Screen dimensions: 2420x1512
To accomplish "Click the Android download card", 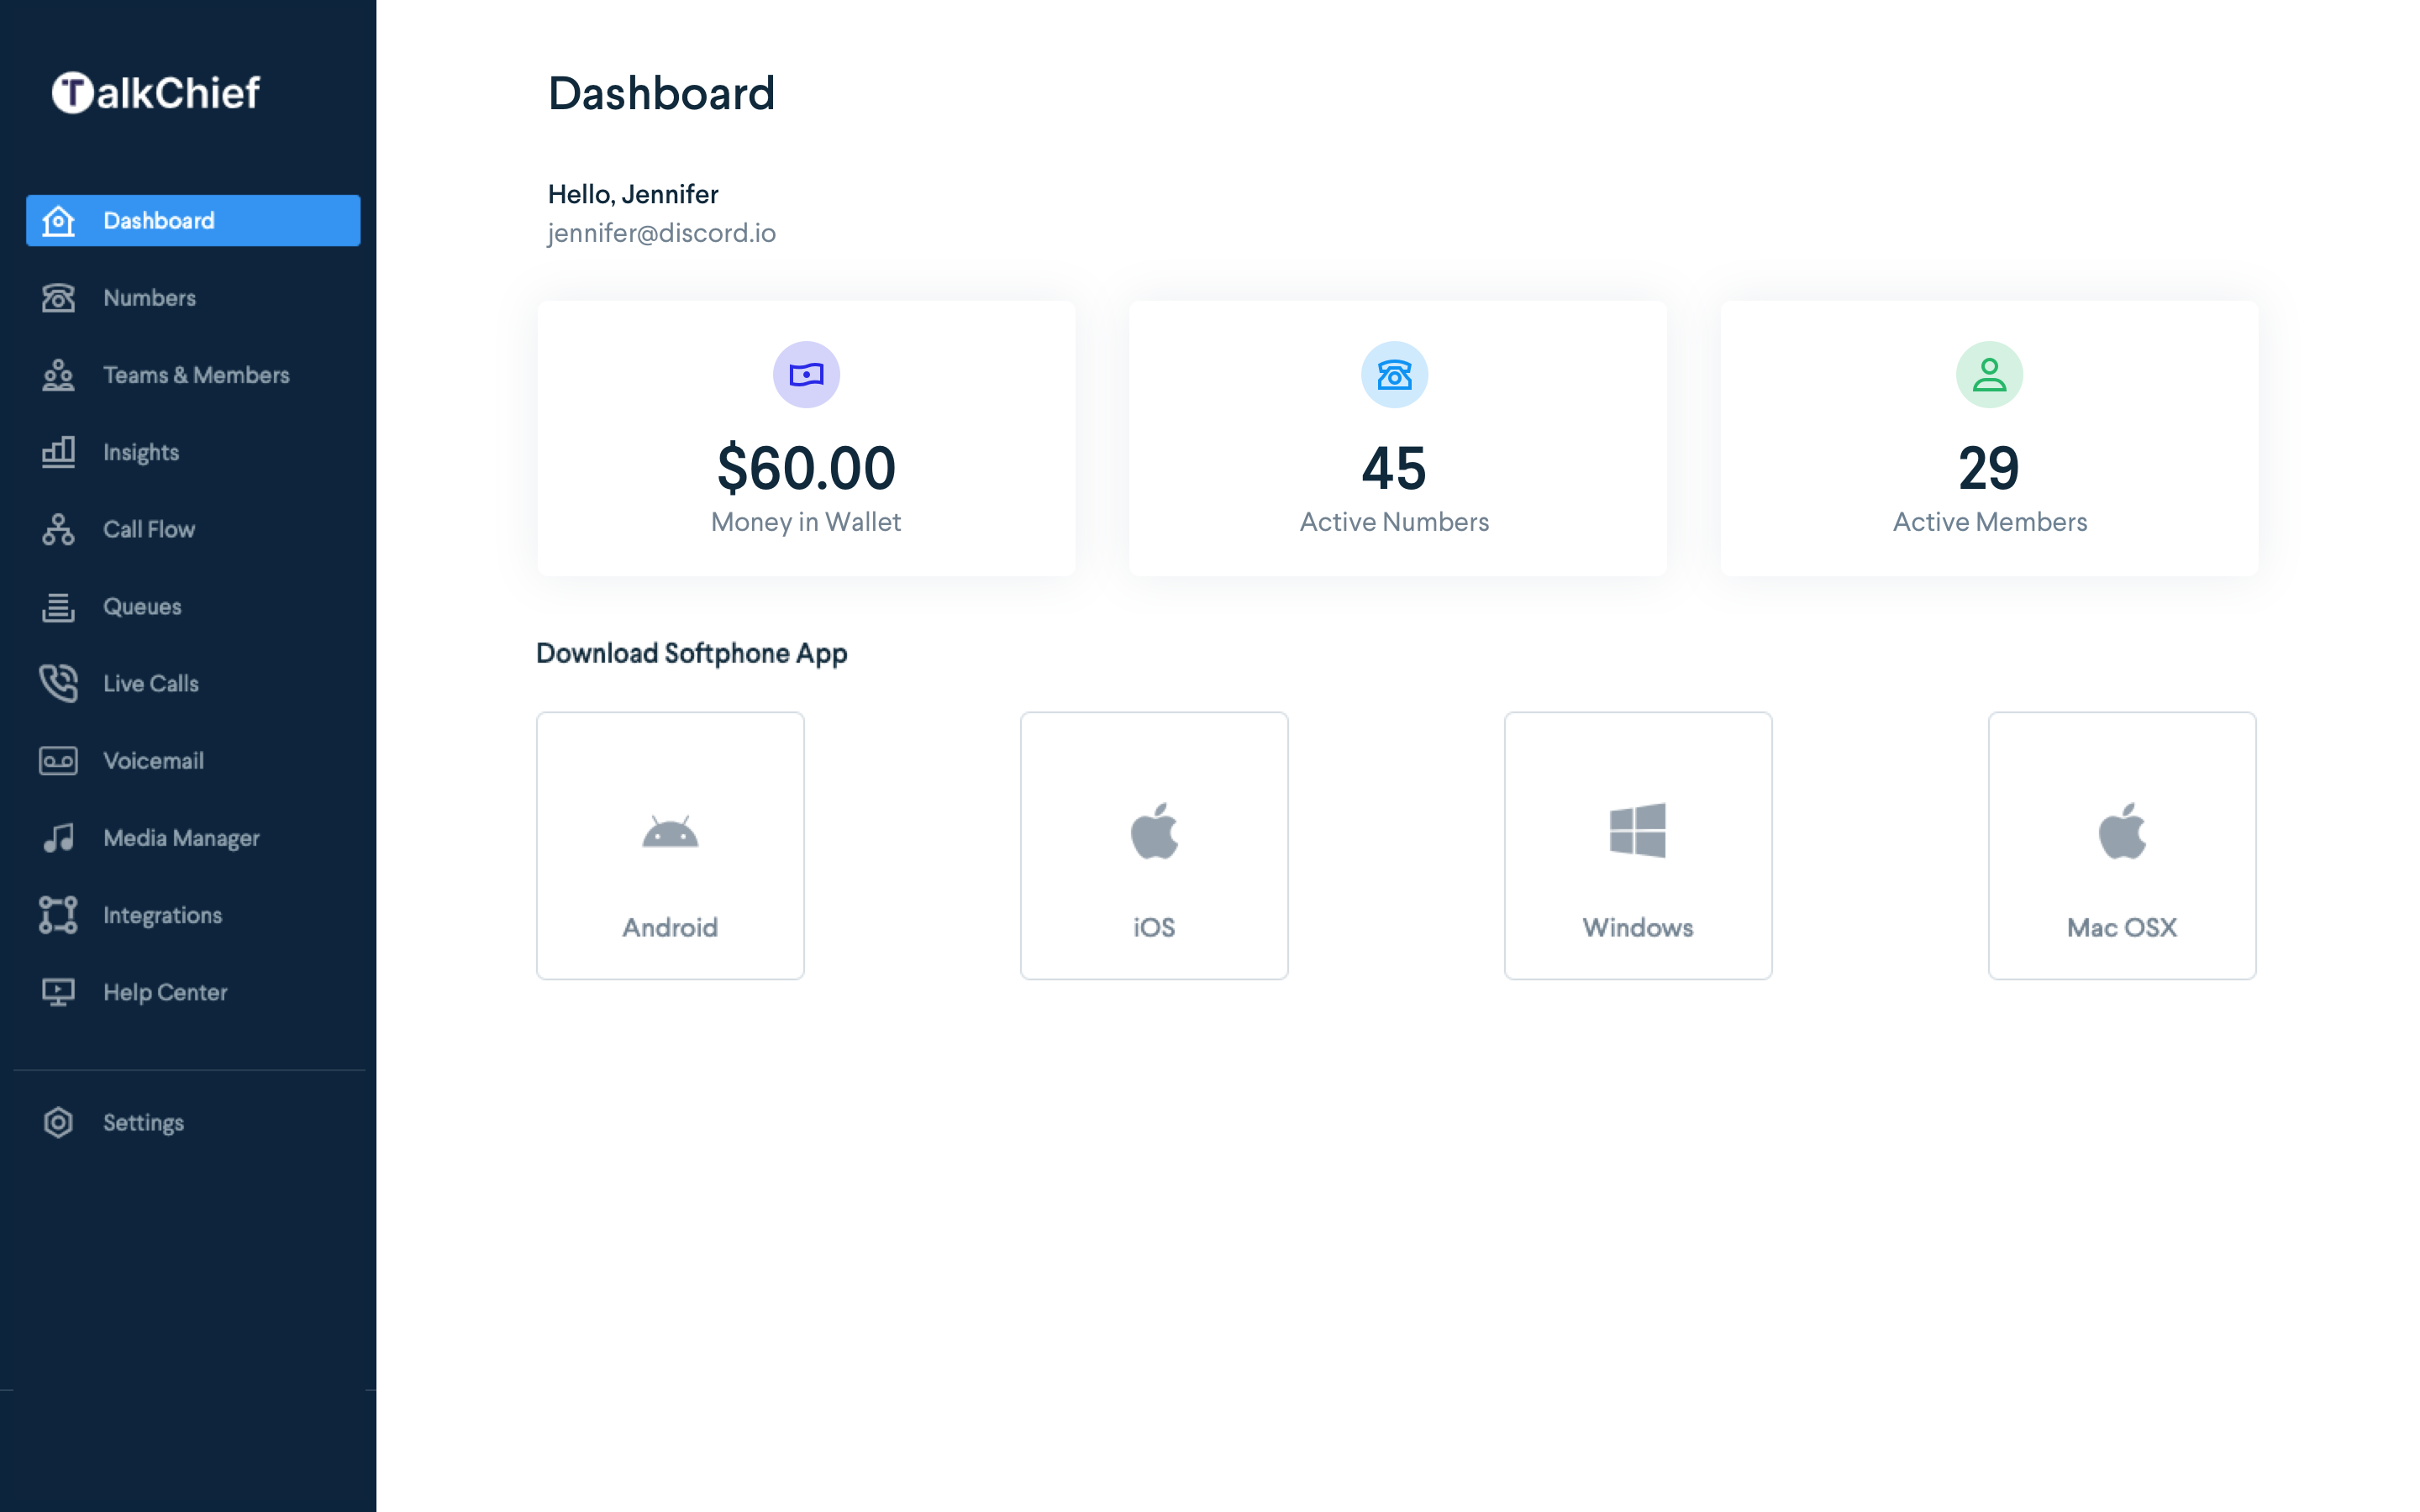I will [x=669, y=843].
